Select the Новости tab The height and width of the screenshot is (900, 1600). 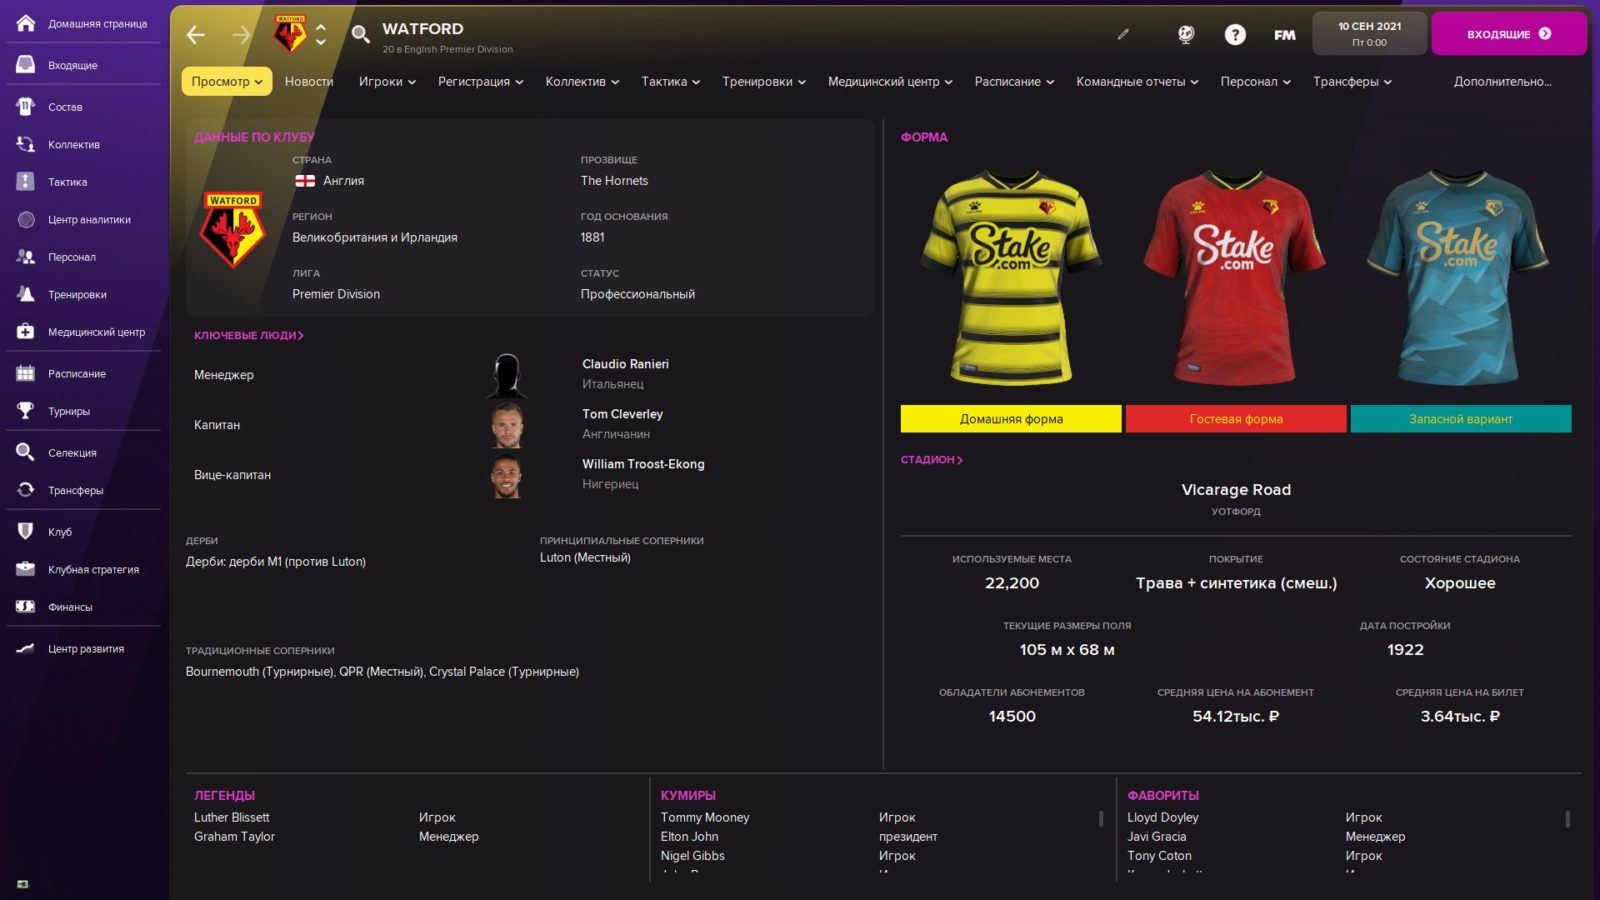pos(309,82)
